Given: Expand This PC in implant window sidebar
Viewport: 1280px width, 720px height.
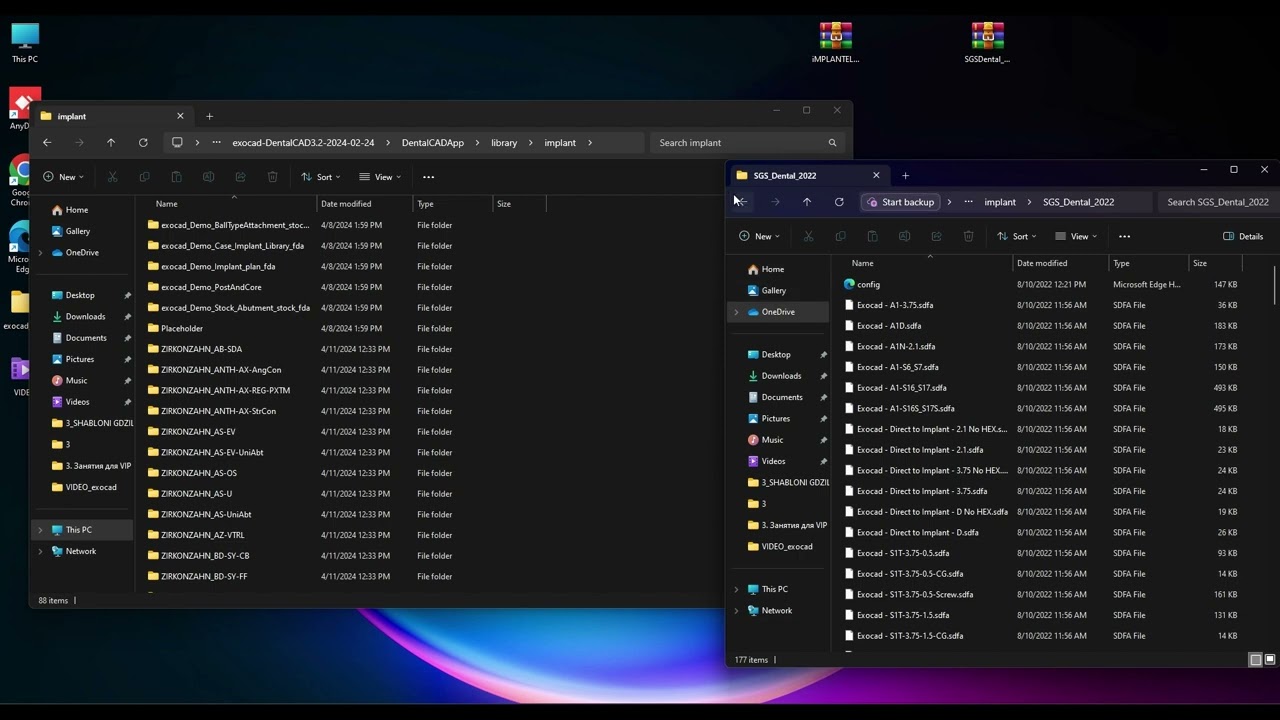Looking at the screenshot, I should (x=40, y=530).
